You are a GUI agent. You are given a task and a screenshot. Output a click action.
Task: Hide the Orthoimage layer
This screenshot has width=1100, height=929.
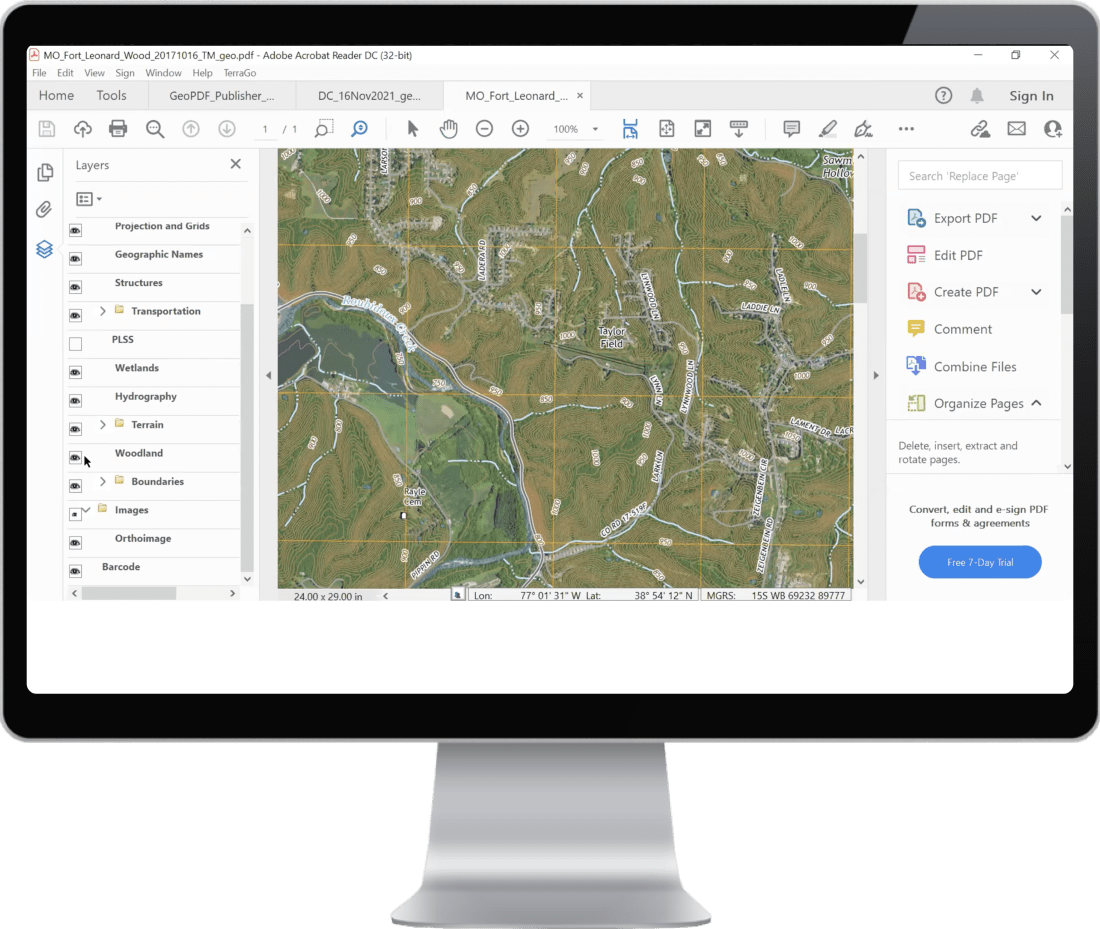(x=74, y=542)
